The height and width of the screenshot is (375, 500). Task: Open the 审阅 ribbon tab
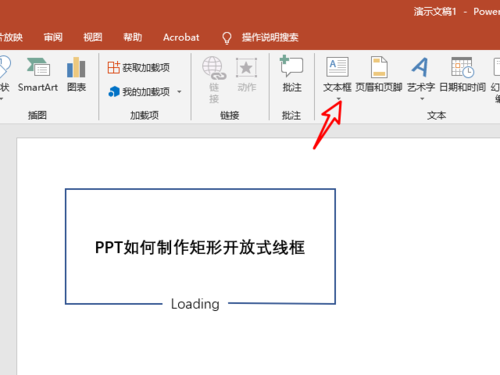[x=53, y=37]
